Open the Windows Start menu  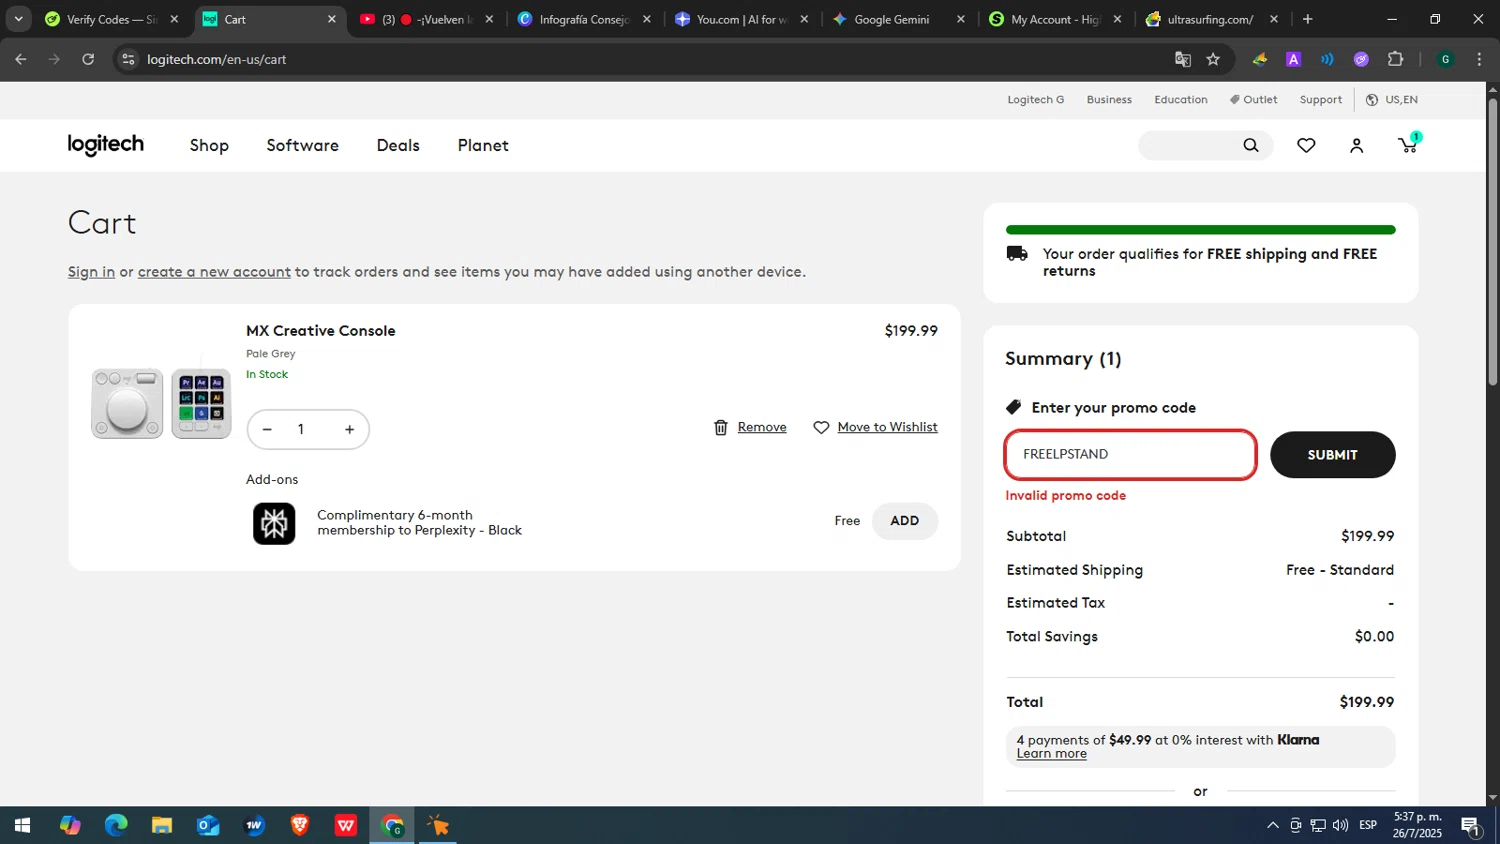pyautogui.click(x=22, y=825)
